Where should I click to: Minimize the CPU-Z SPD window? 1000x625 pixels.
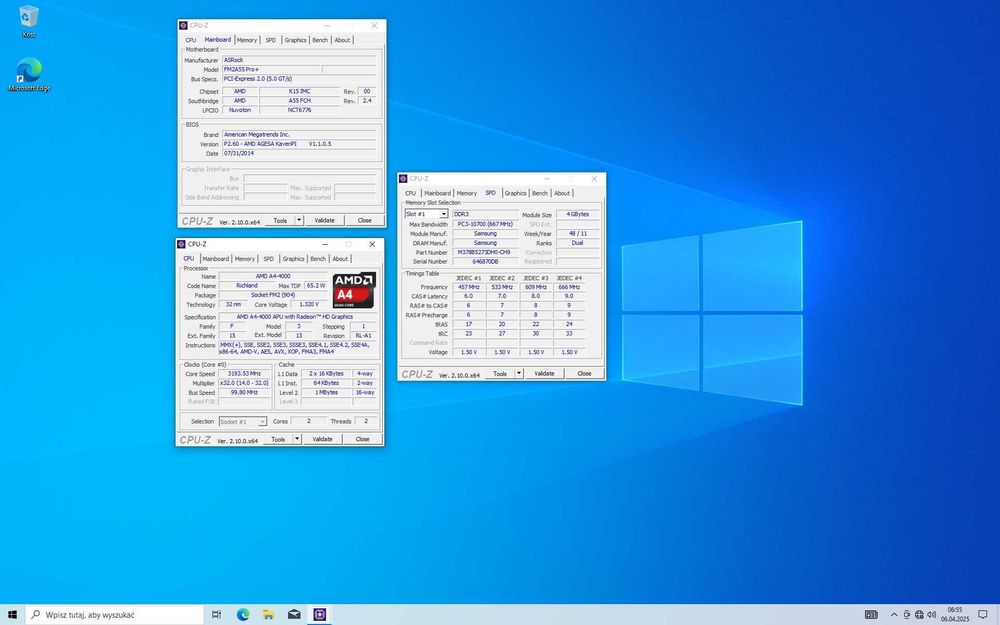[x=547, y=179]
